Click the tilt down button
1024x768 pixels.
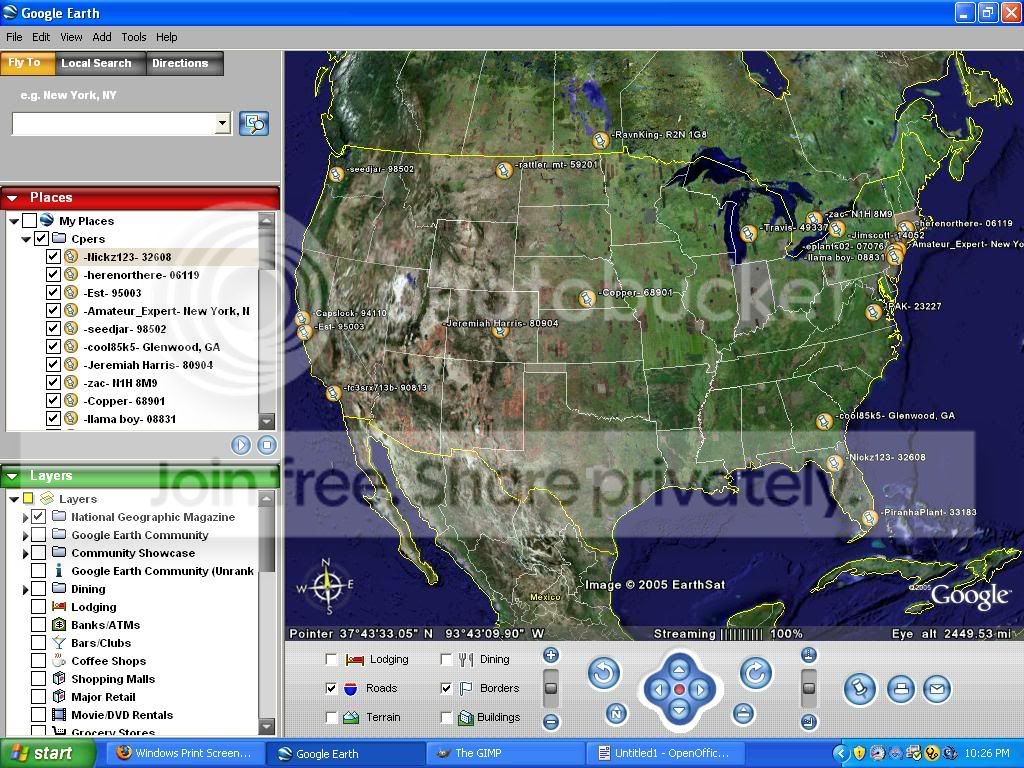(808, 722)
